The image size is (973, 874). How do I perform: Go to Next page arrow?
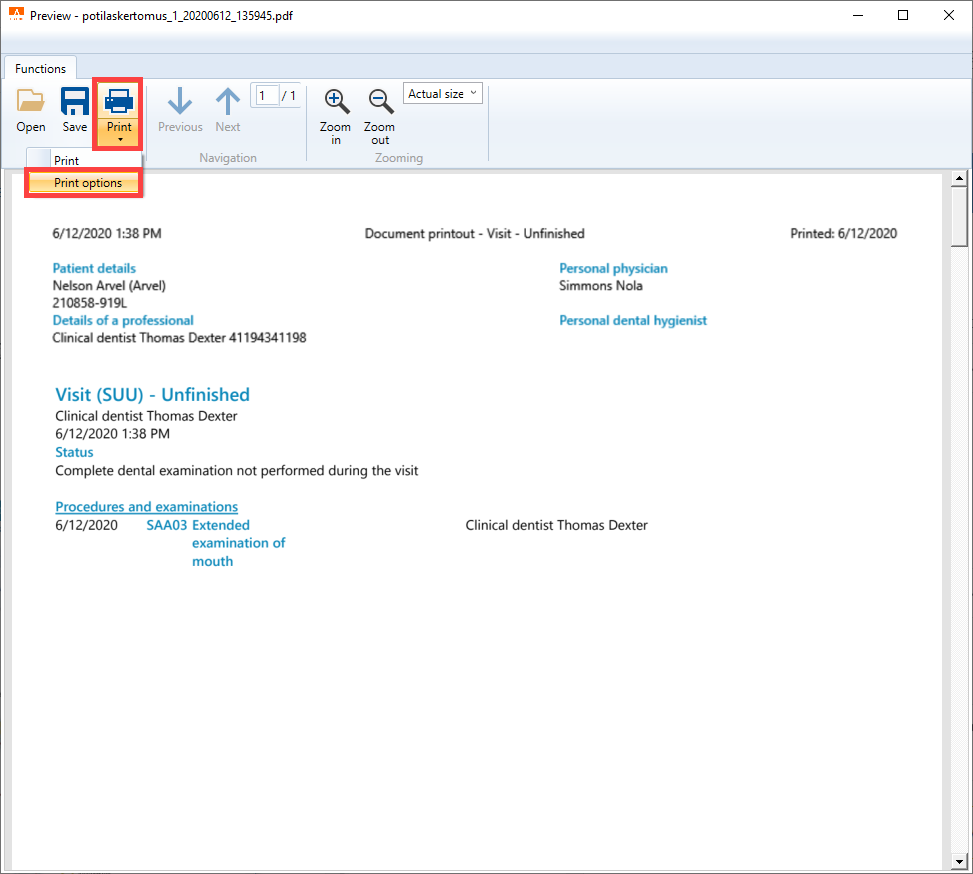point(228,101)
